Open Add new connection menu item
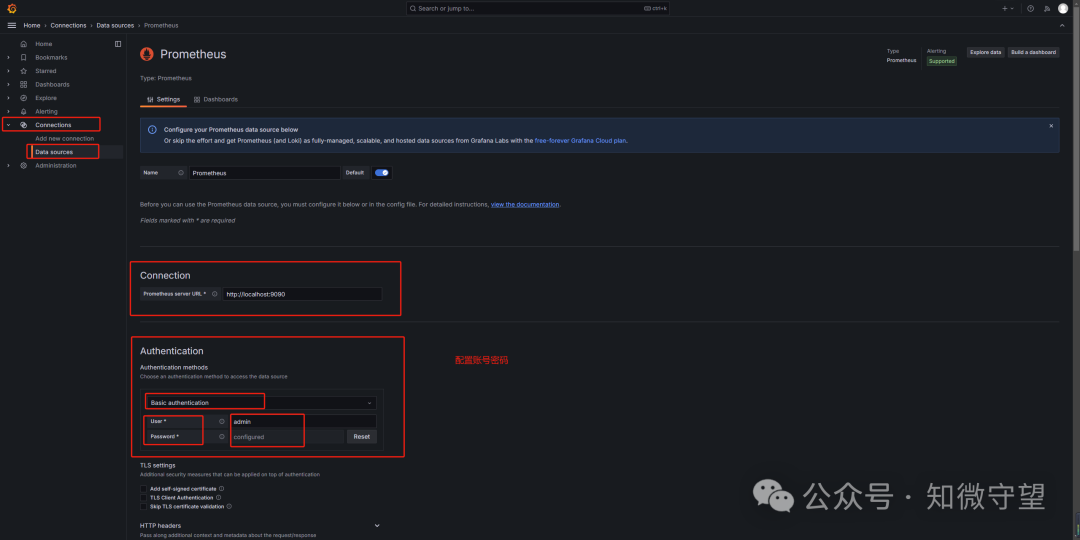This screenshot has height=540, width=1080. (x=65, y=138)
